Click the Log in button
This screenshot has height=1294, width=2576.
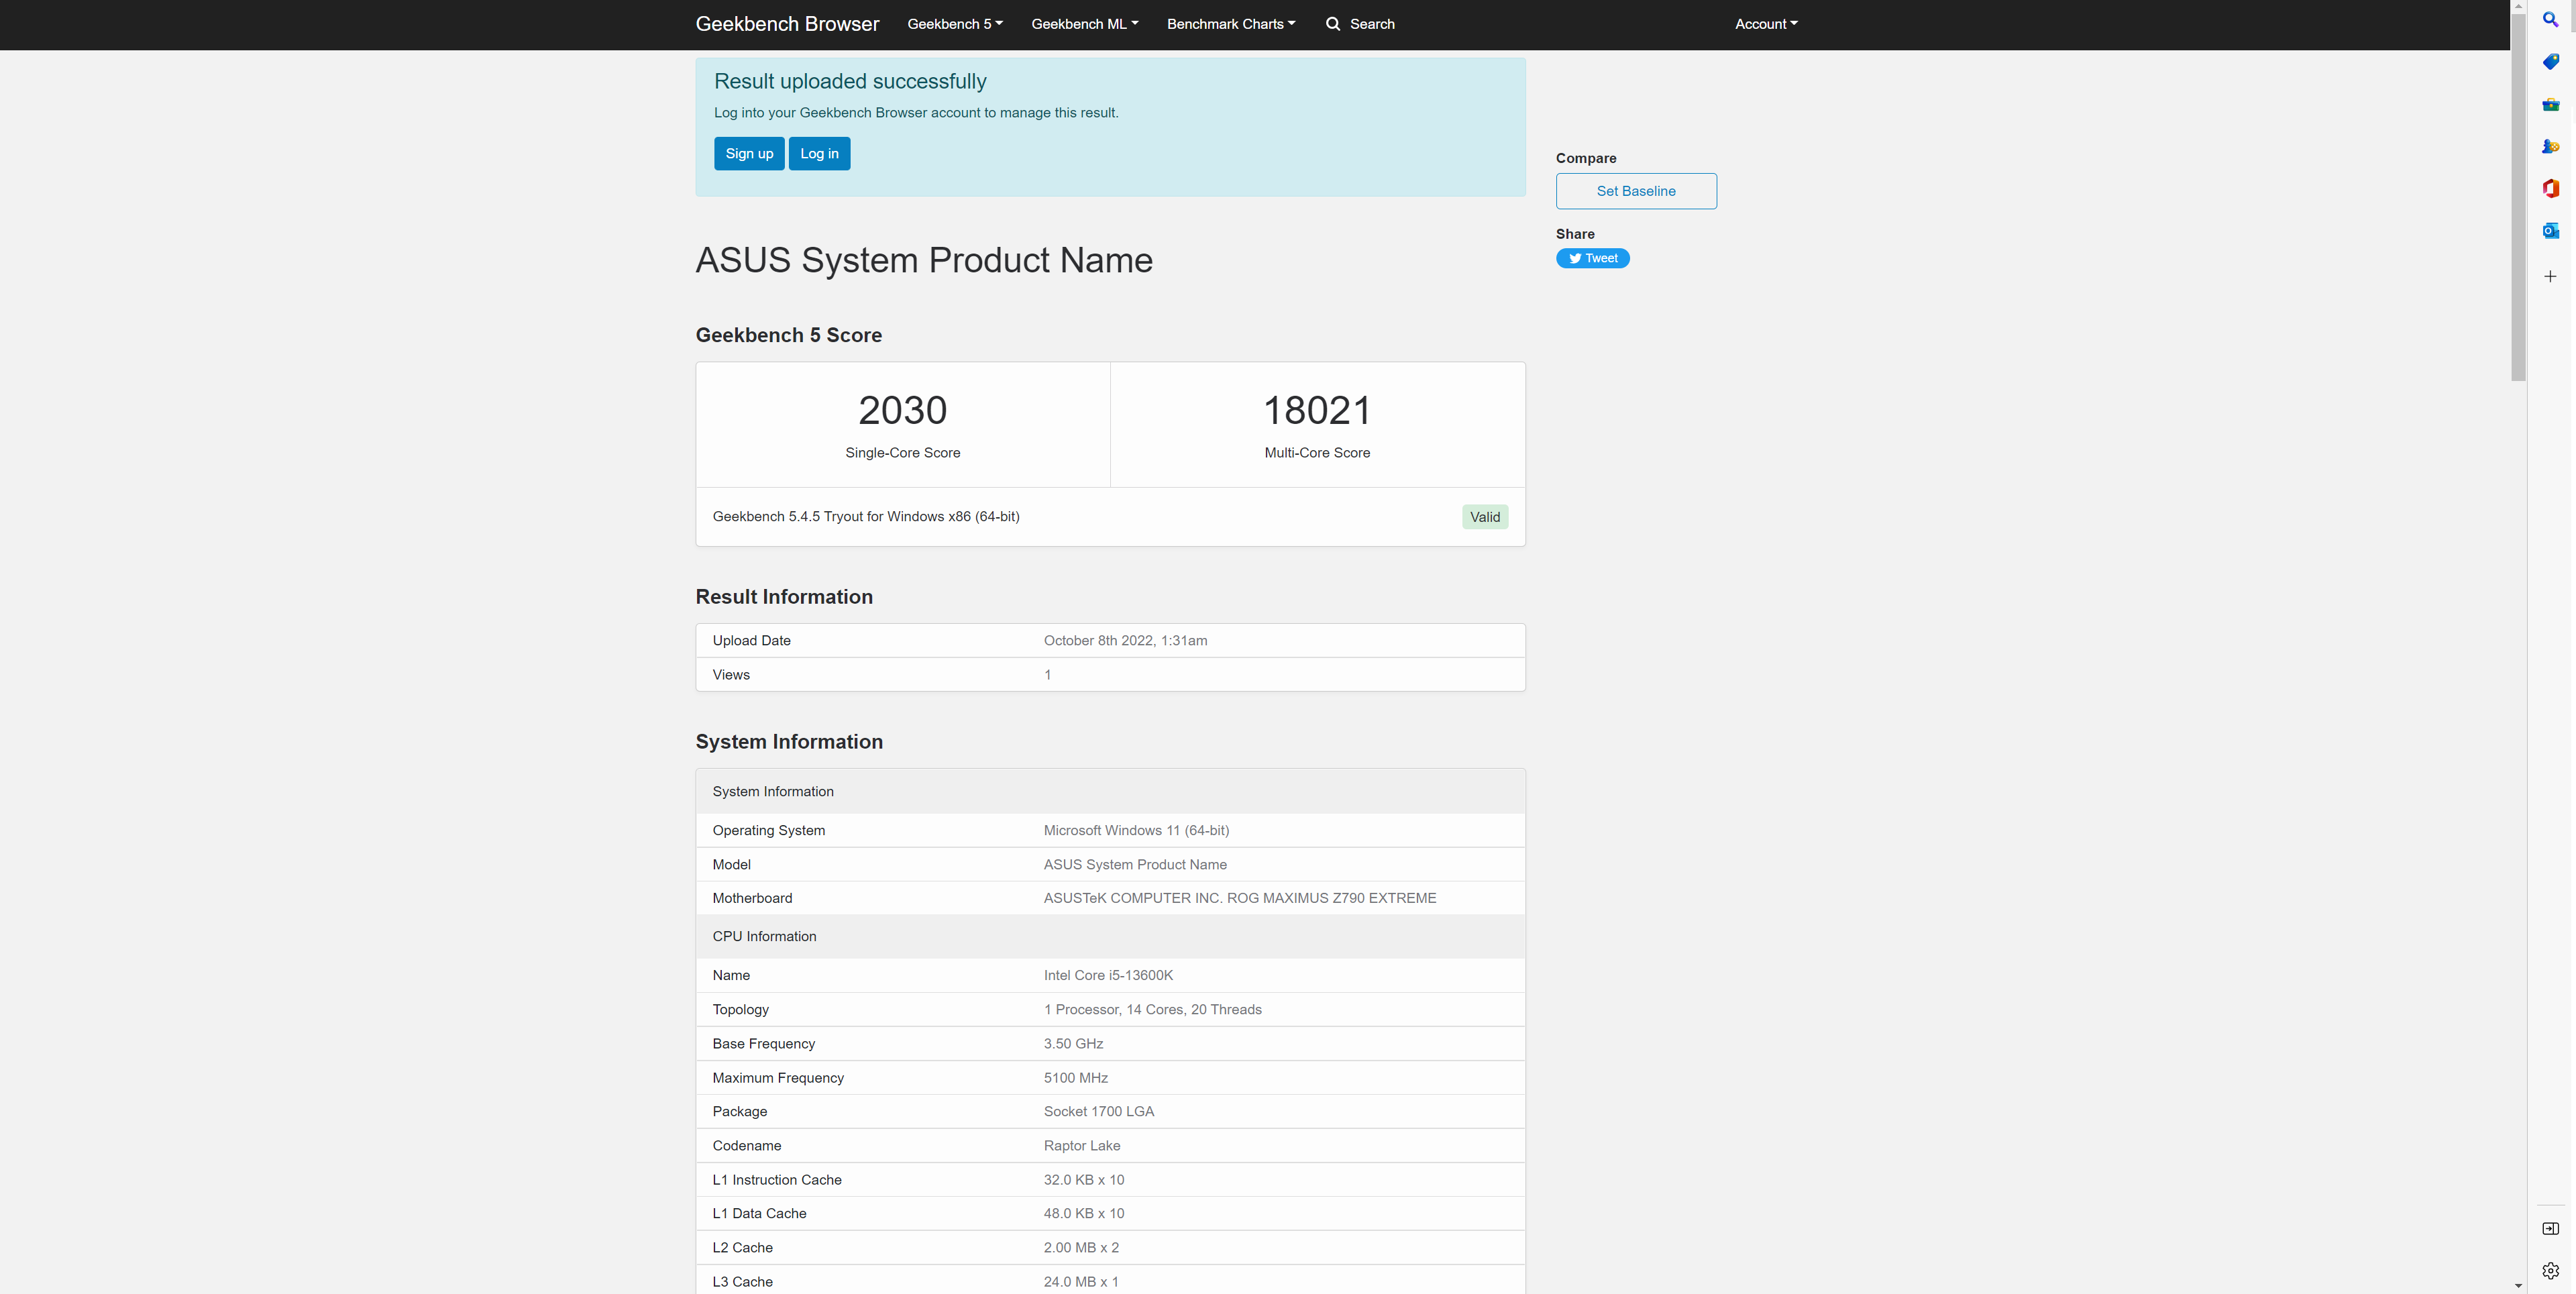pos(819,153)
